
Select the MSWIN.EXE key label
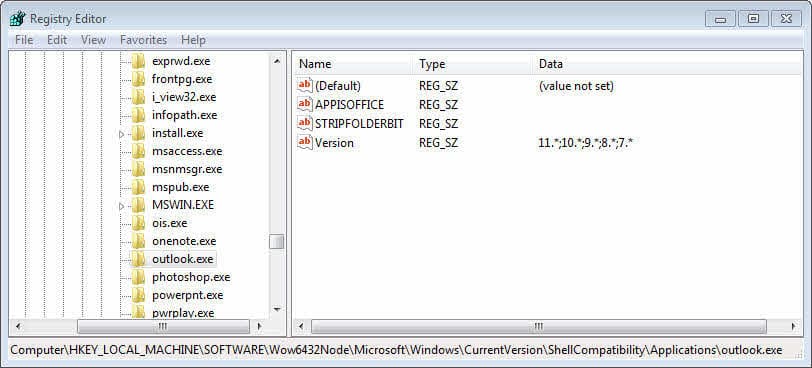[x=183, y=205]
